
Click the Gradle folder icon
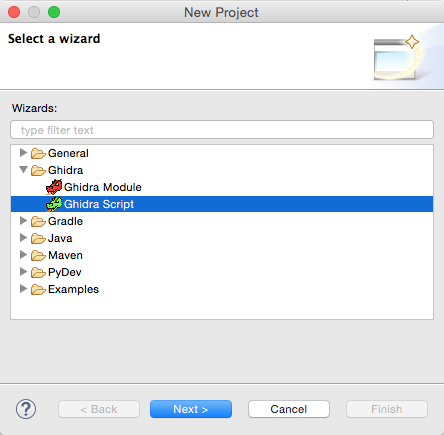point(38,221)
